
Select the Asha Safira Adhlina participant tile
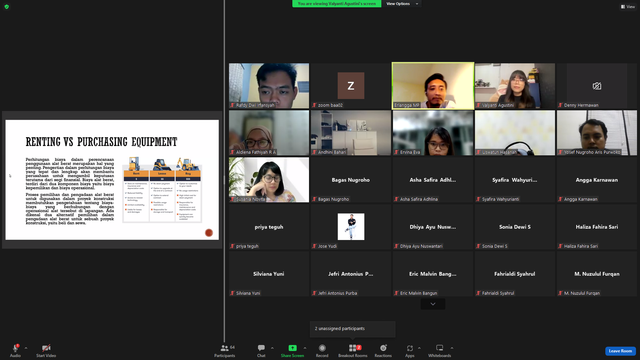(433, 180)
